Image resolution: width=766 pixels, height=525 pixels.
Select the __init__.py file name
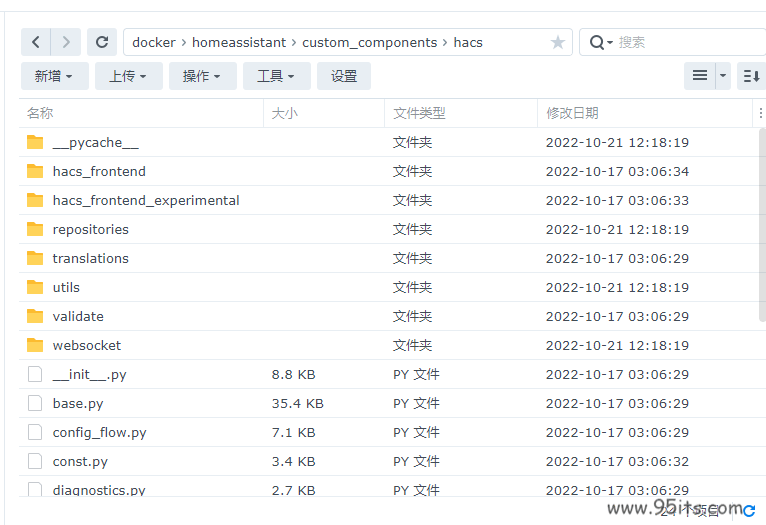point(90,375)
